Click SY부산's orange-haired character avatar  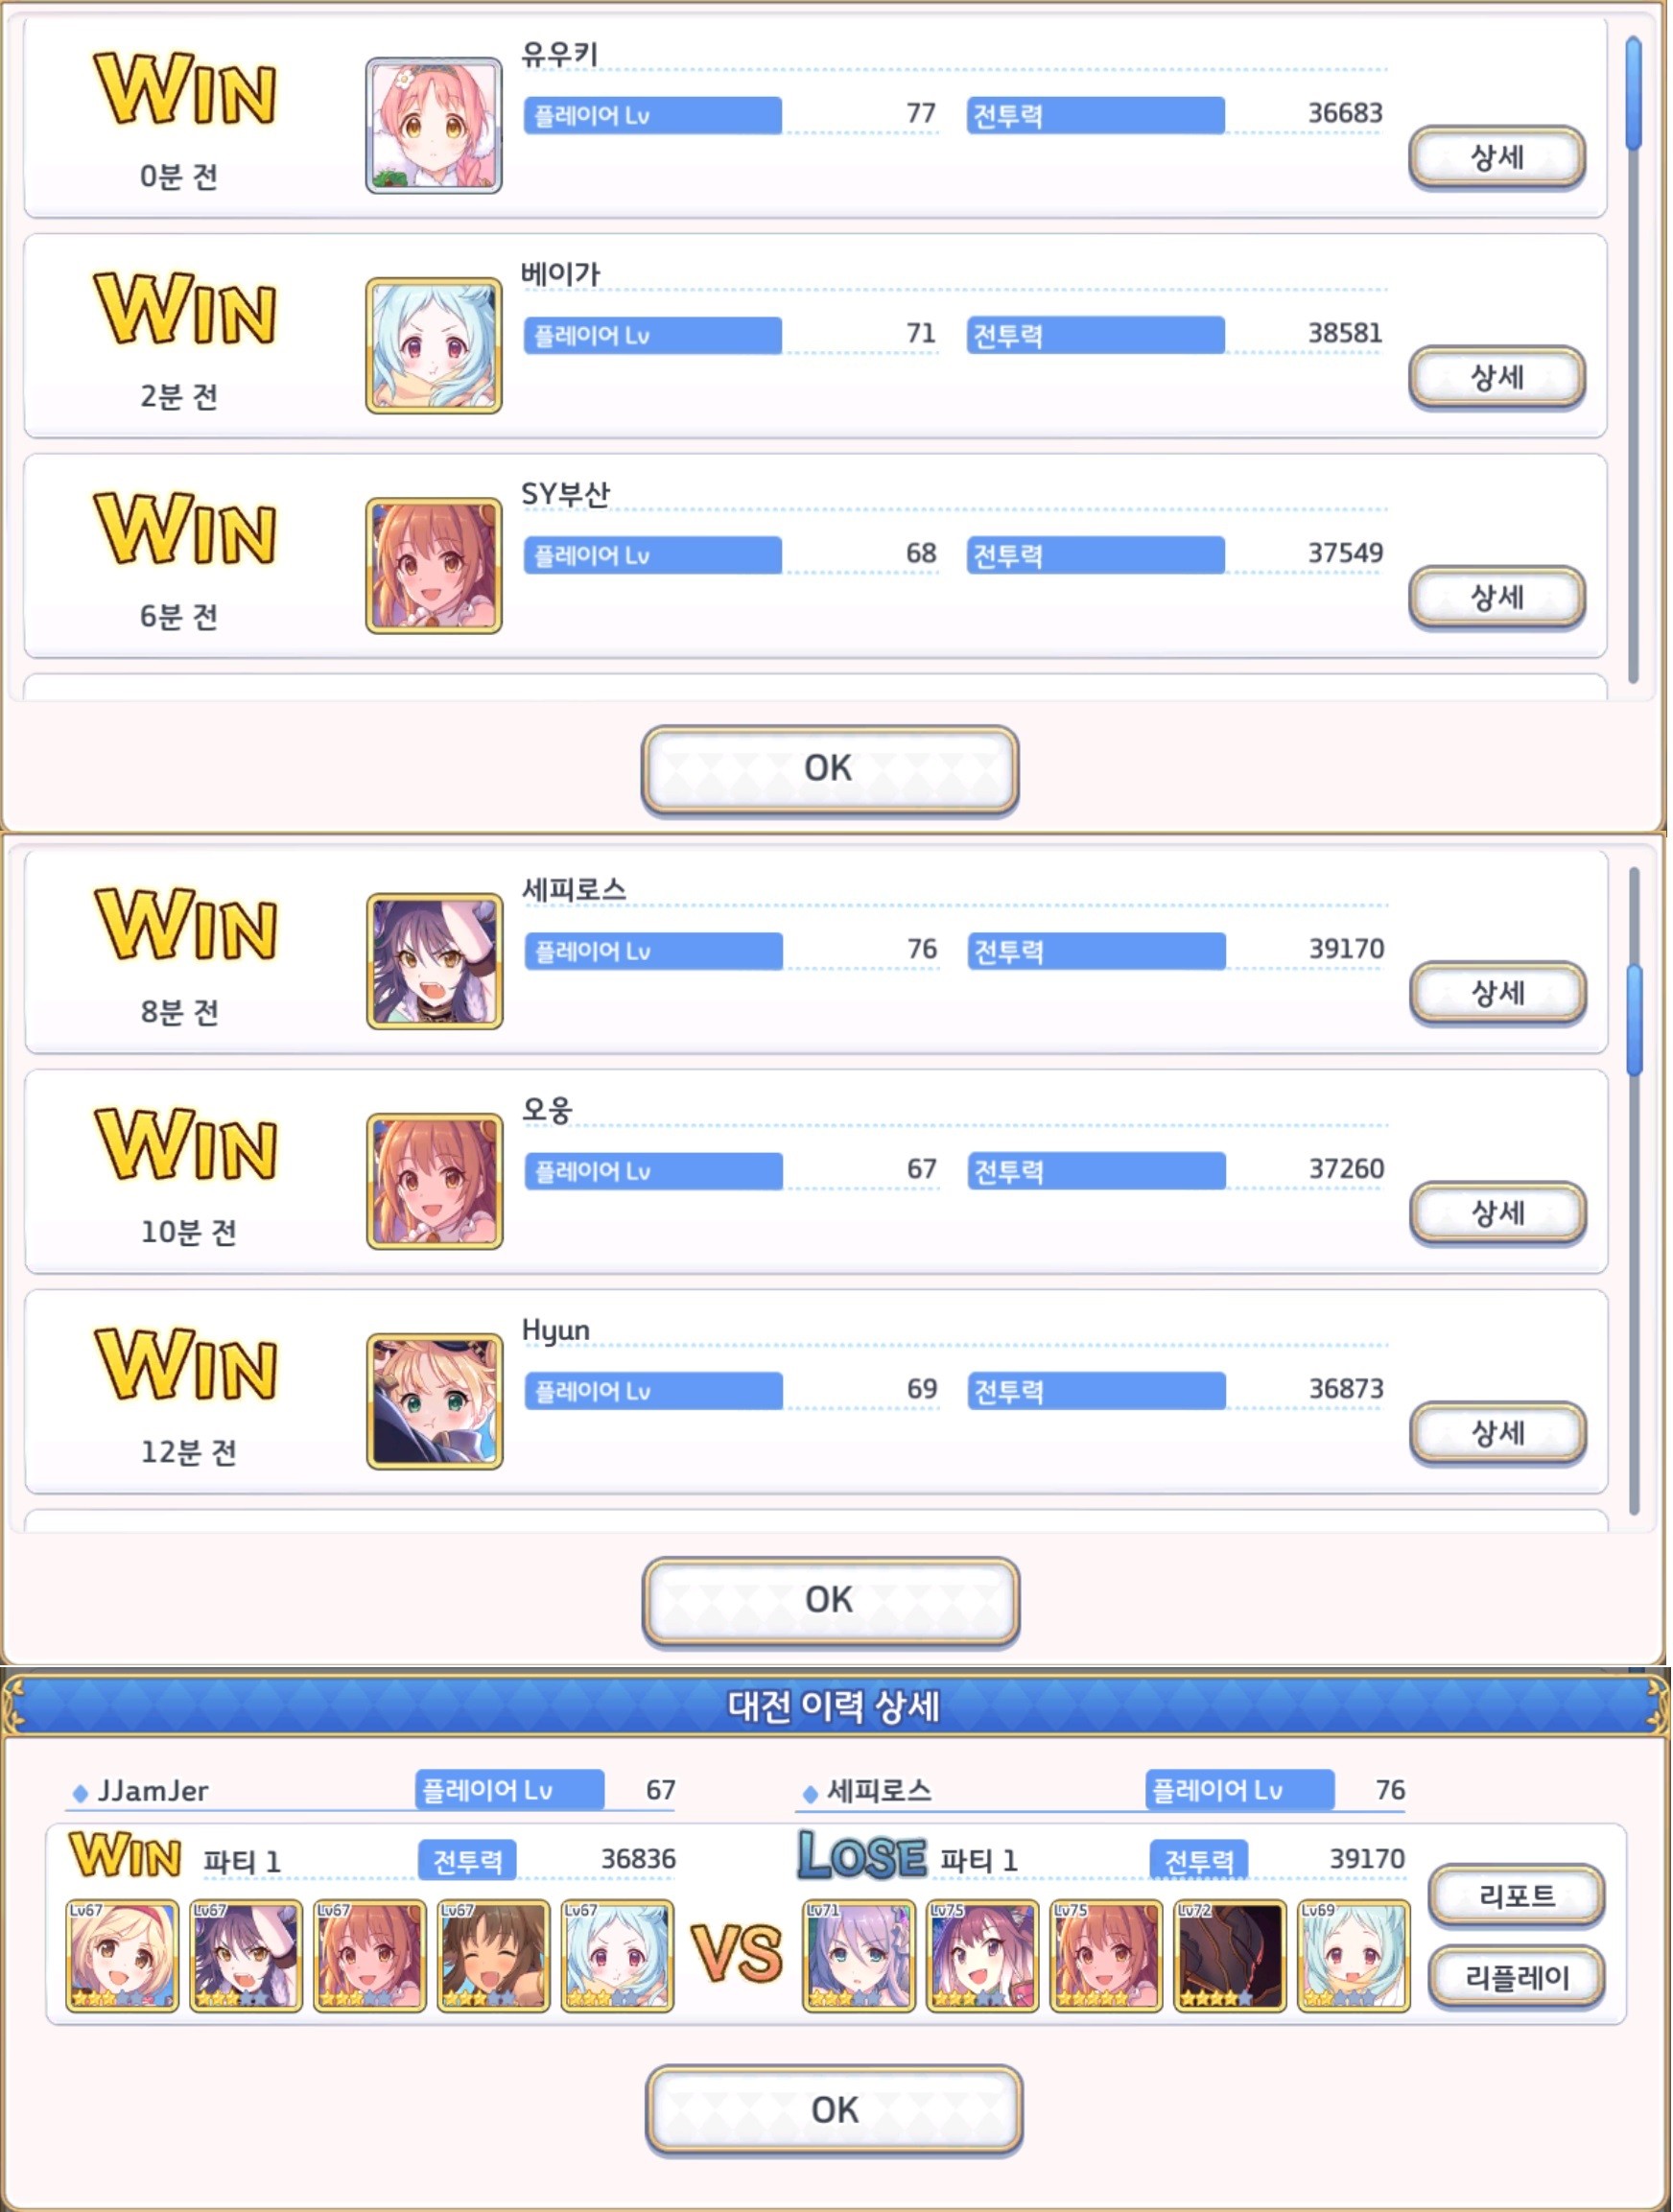434,565
